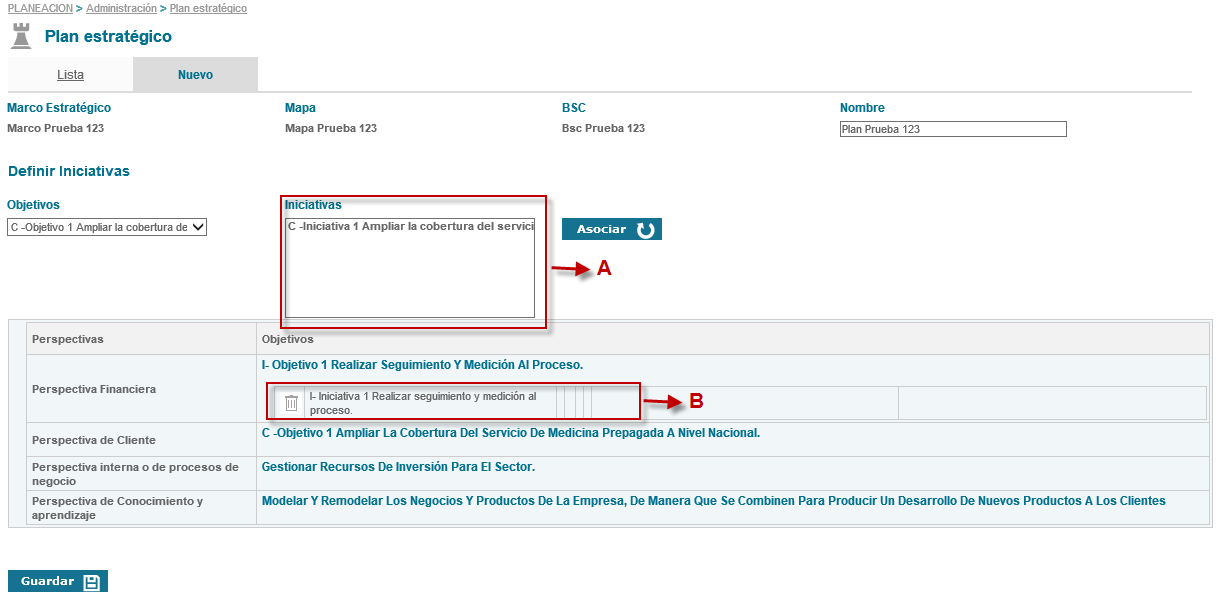Select the Nuevo tab
Image resolution: width=1232 pixels, height=599 pixels.
click(x=195, y=75)
